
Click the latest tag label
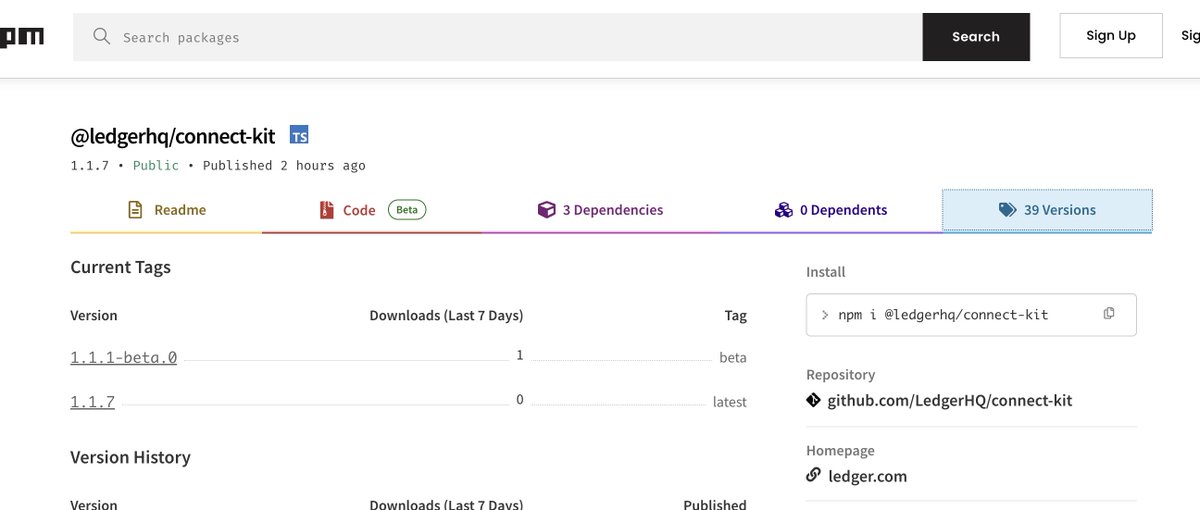pyautogui.click(x=730, y=402)
